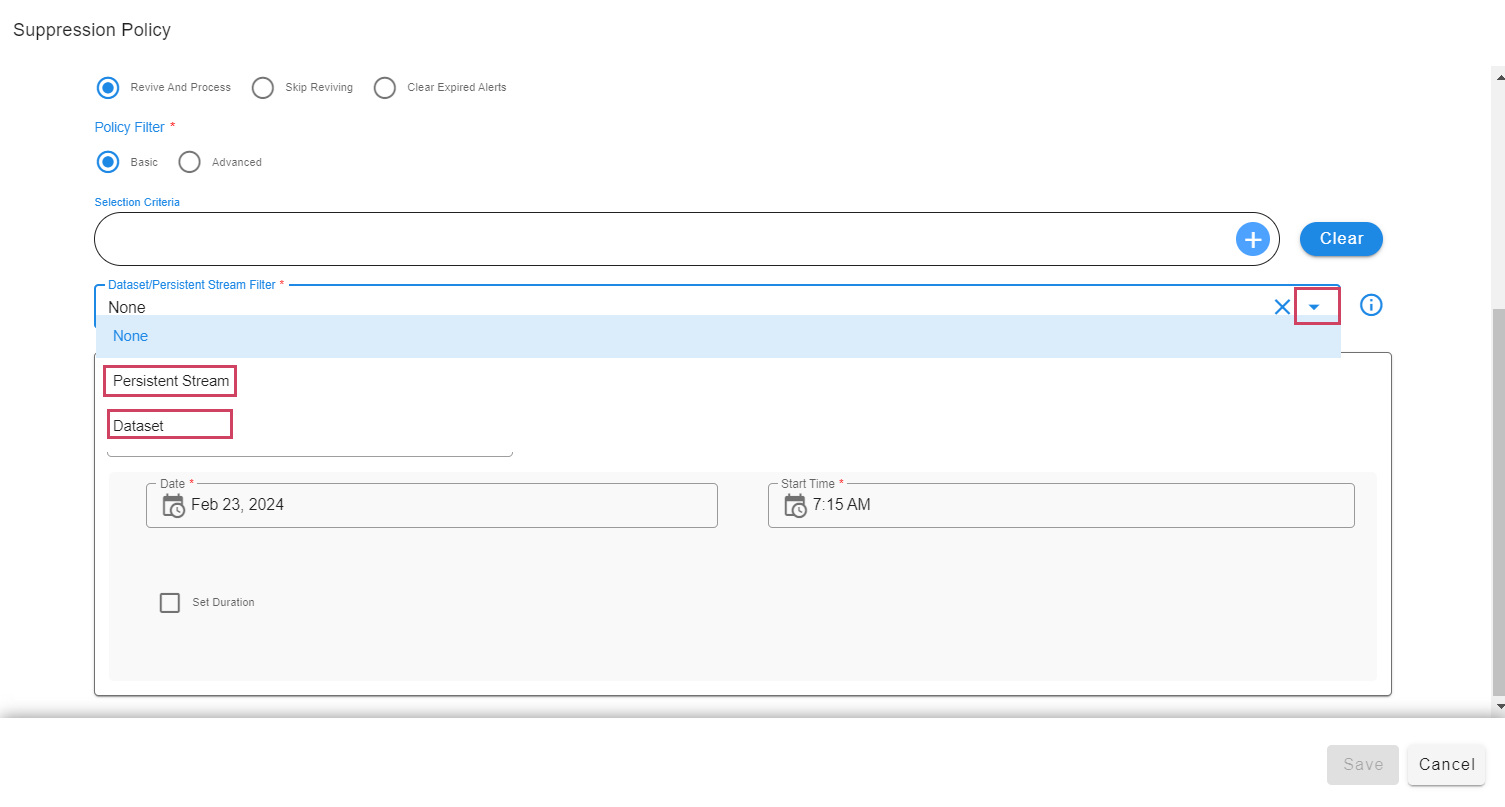Click the blue plus icon in Selection Criteria

[1252, 239]
